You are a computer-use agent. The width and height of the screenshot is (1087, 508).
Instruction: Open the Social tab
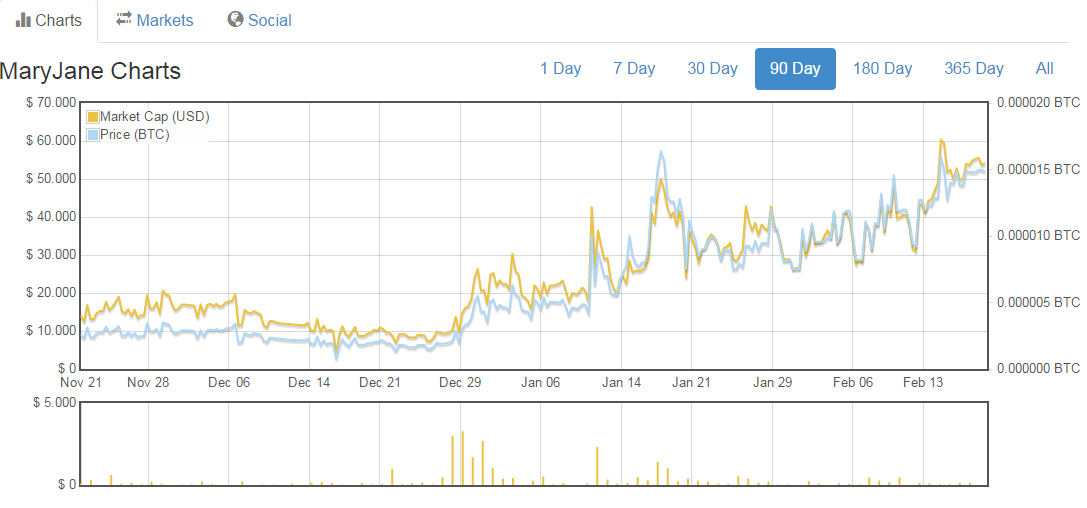coord(259,21)
